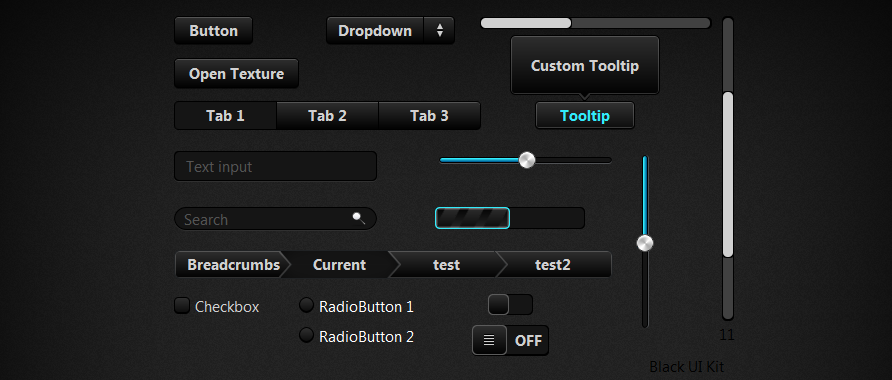This screenshot has width=892, height=380.
Task: Switch to Tab 2
Action: [327, 116]
